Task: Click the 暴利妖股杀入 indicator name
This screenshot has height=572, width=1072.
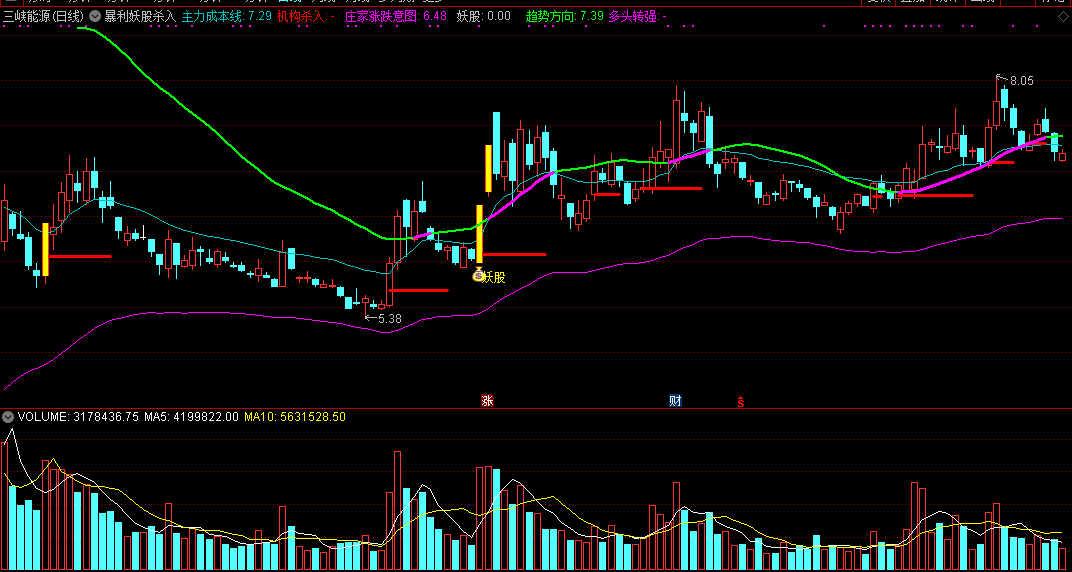Action: 139,16
